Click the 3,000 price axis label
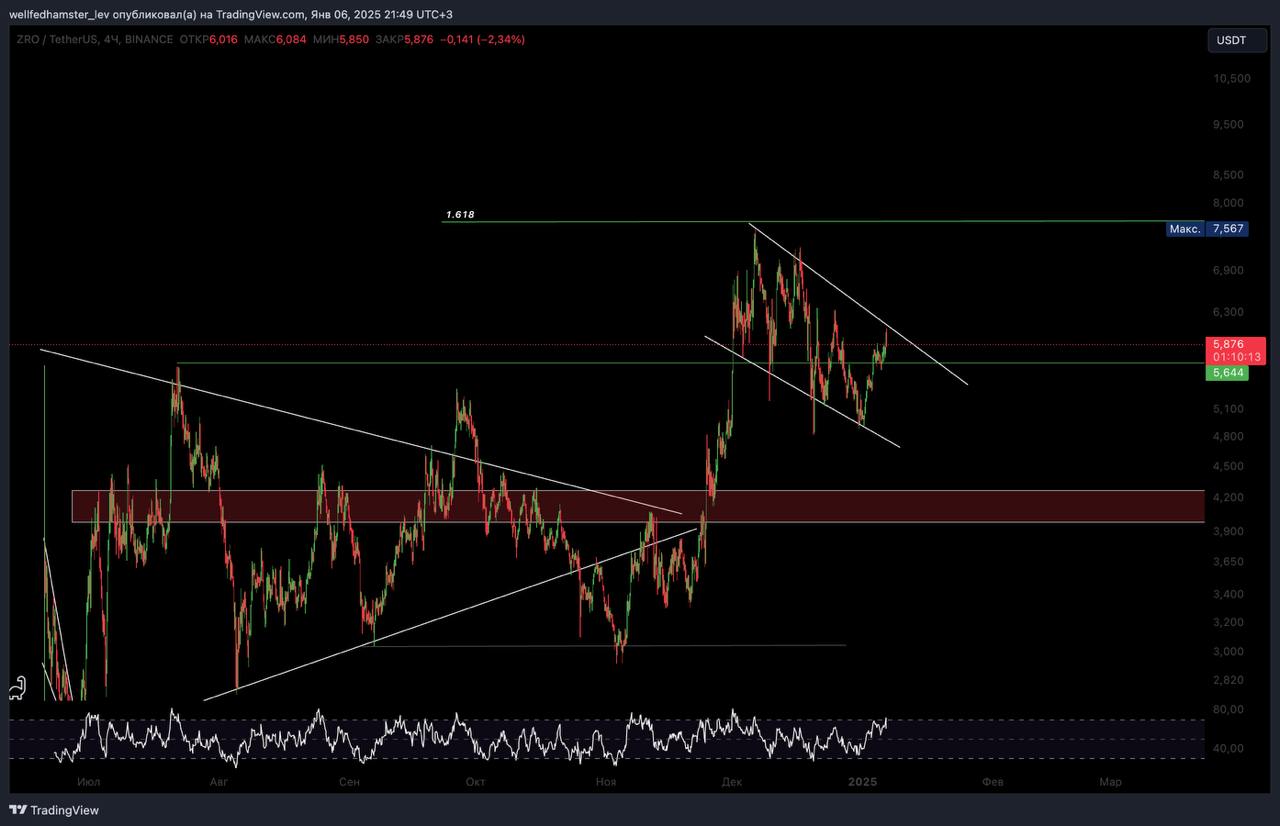Screen dimensions: 1280x826 click(1230, 652)
